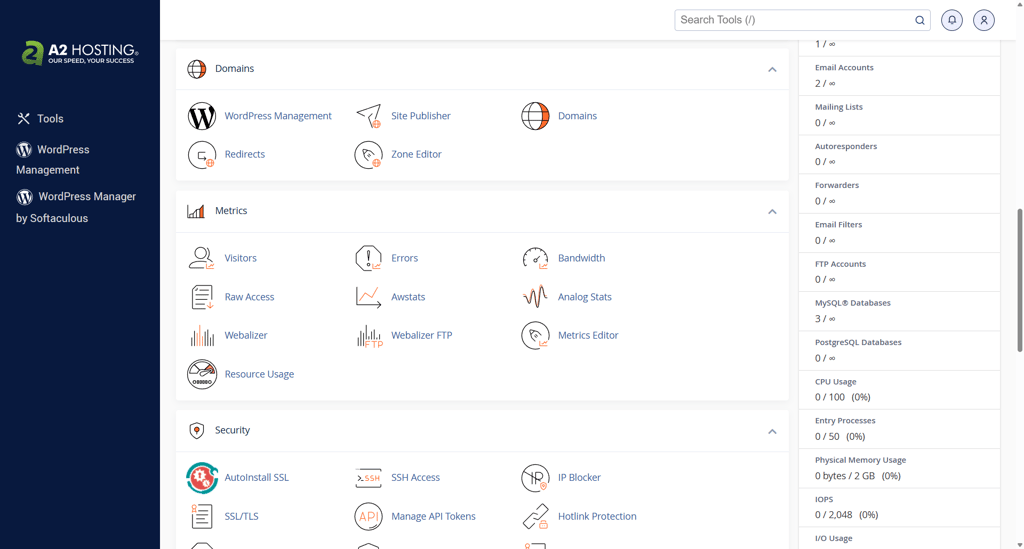Open the Analog Stats waveform icon
1024x549 pixels.
pyautogui.click(x=535, y=297)
